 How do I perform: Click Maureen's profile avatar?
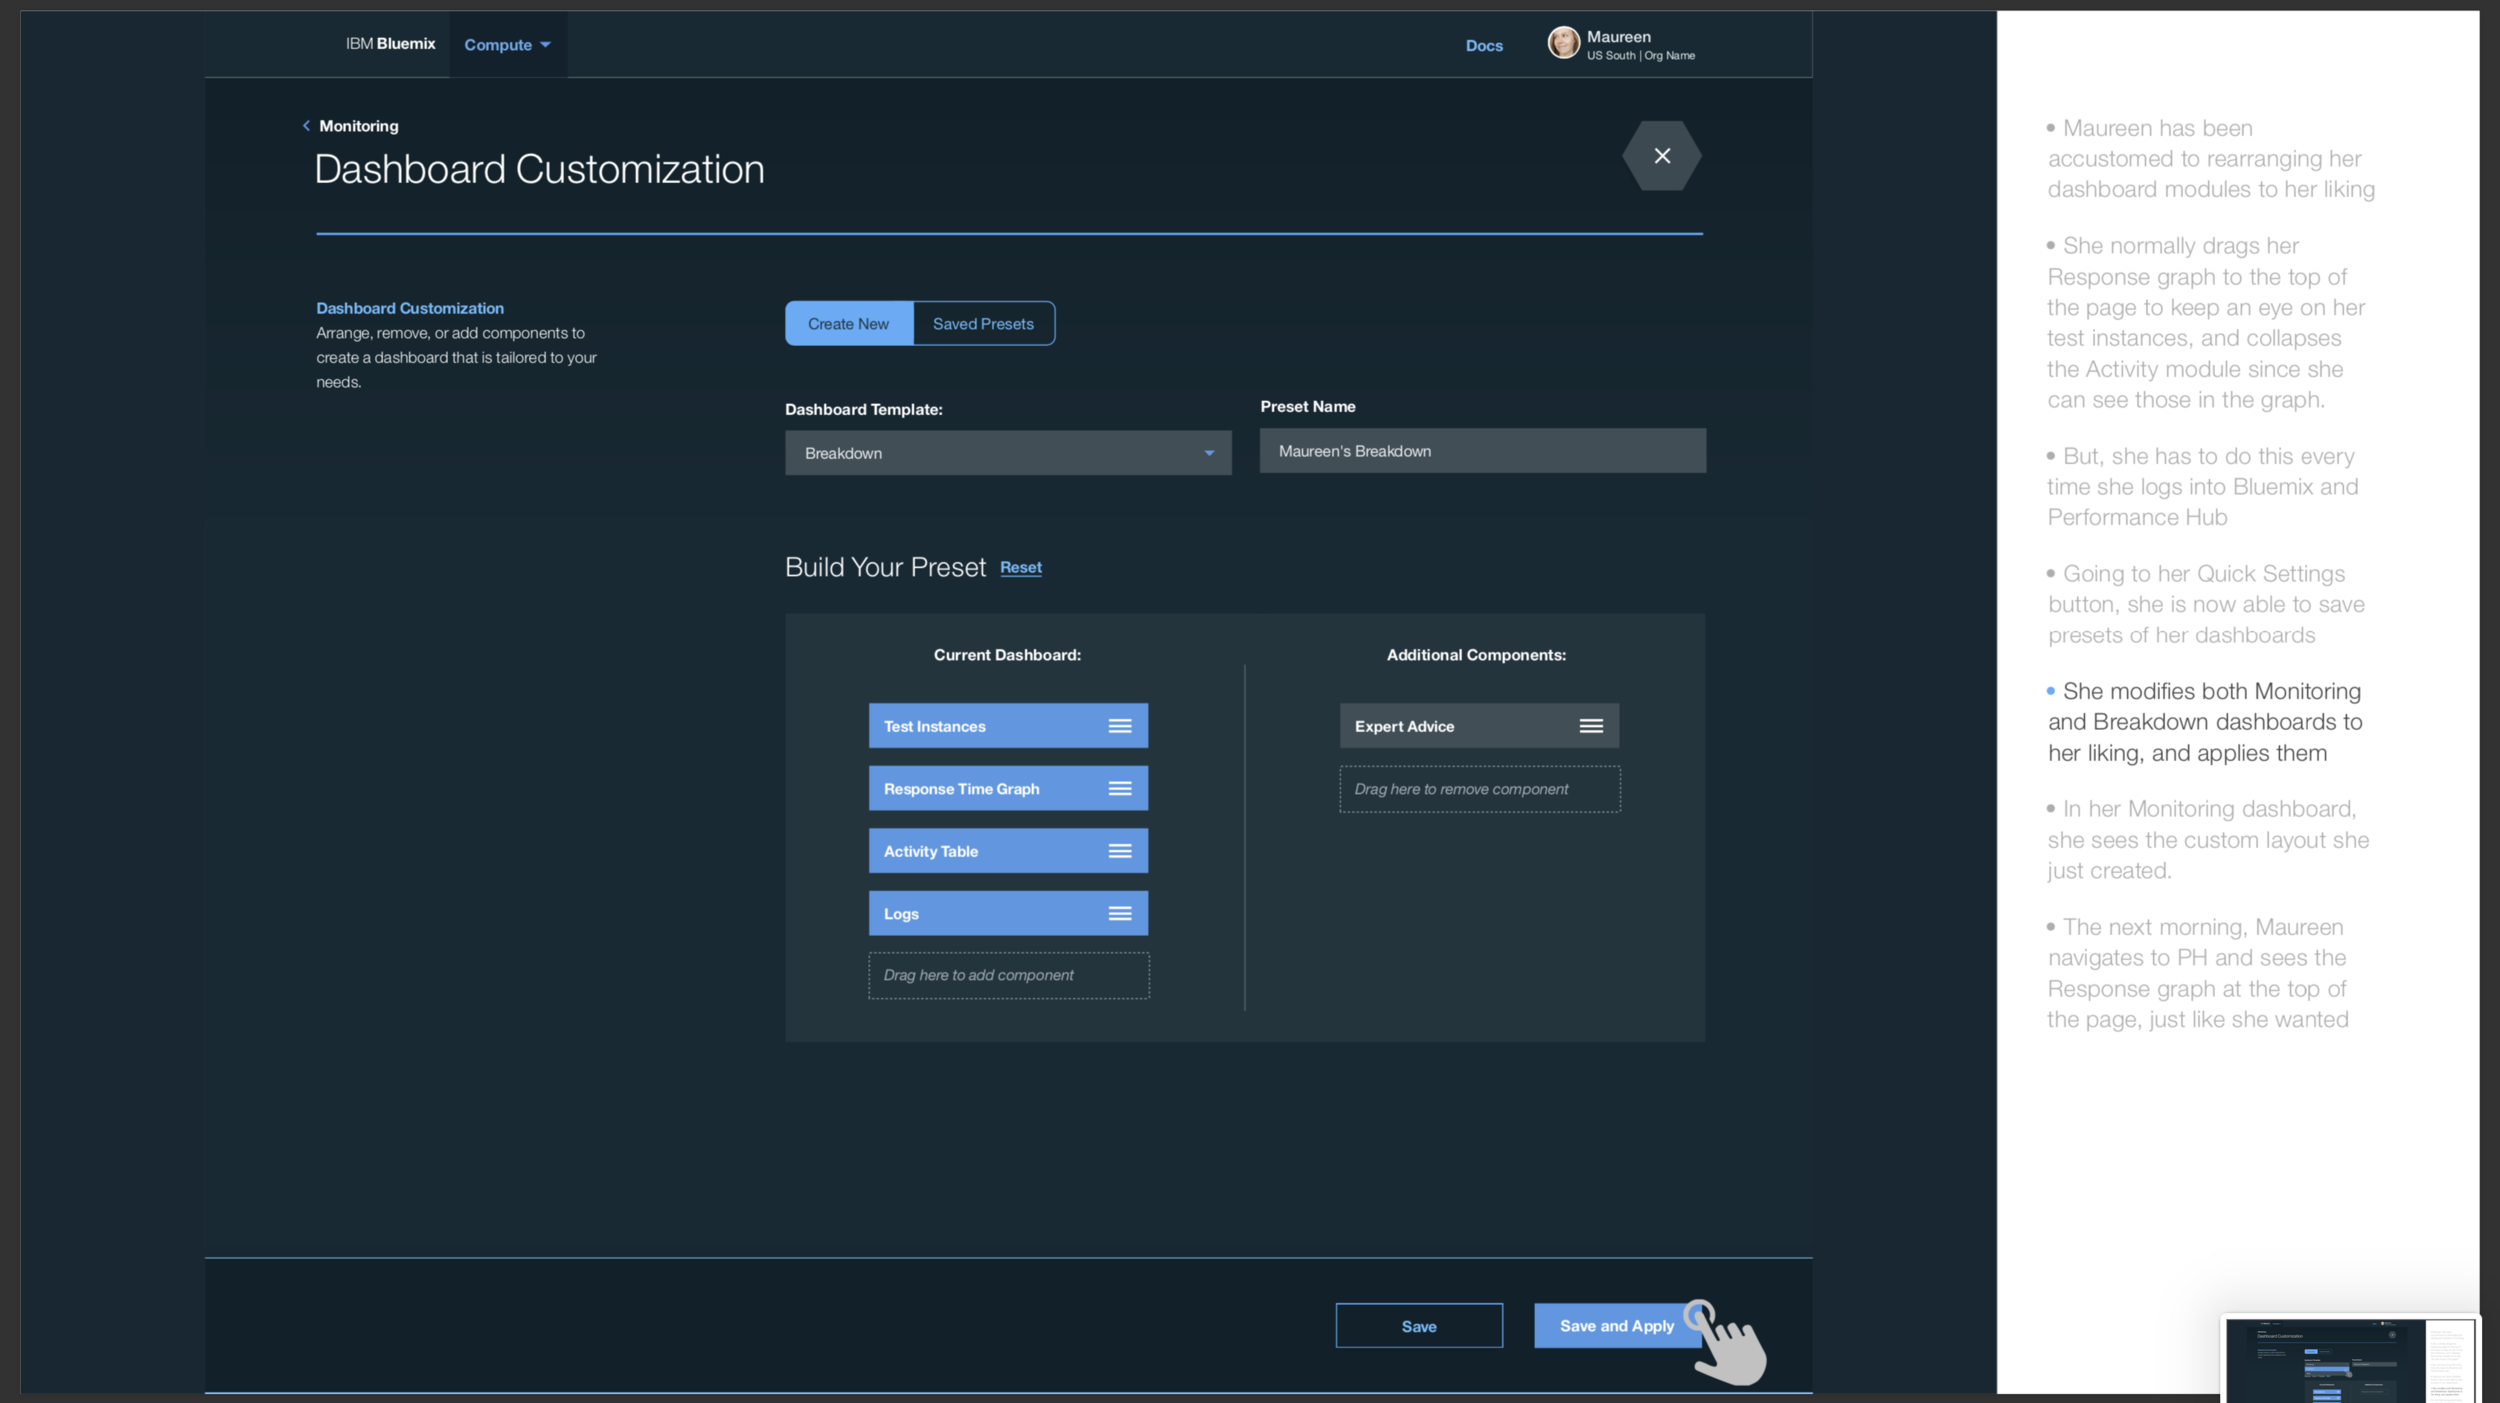[1563, 43]
